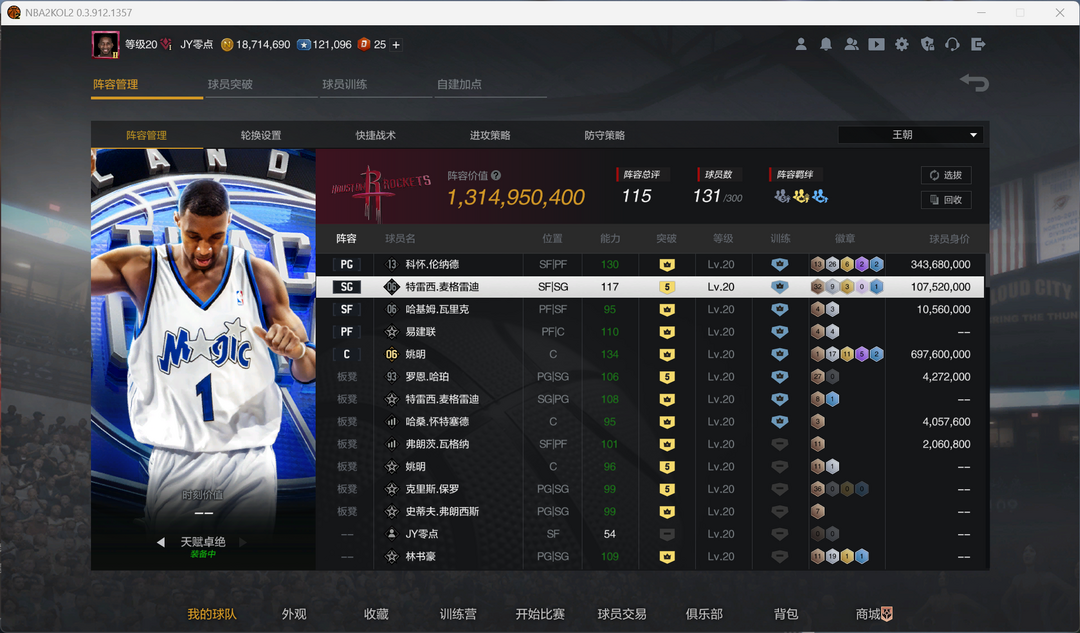Click the 选拔 button
1080x633 pixels.
946,175
